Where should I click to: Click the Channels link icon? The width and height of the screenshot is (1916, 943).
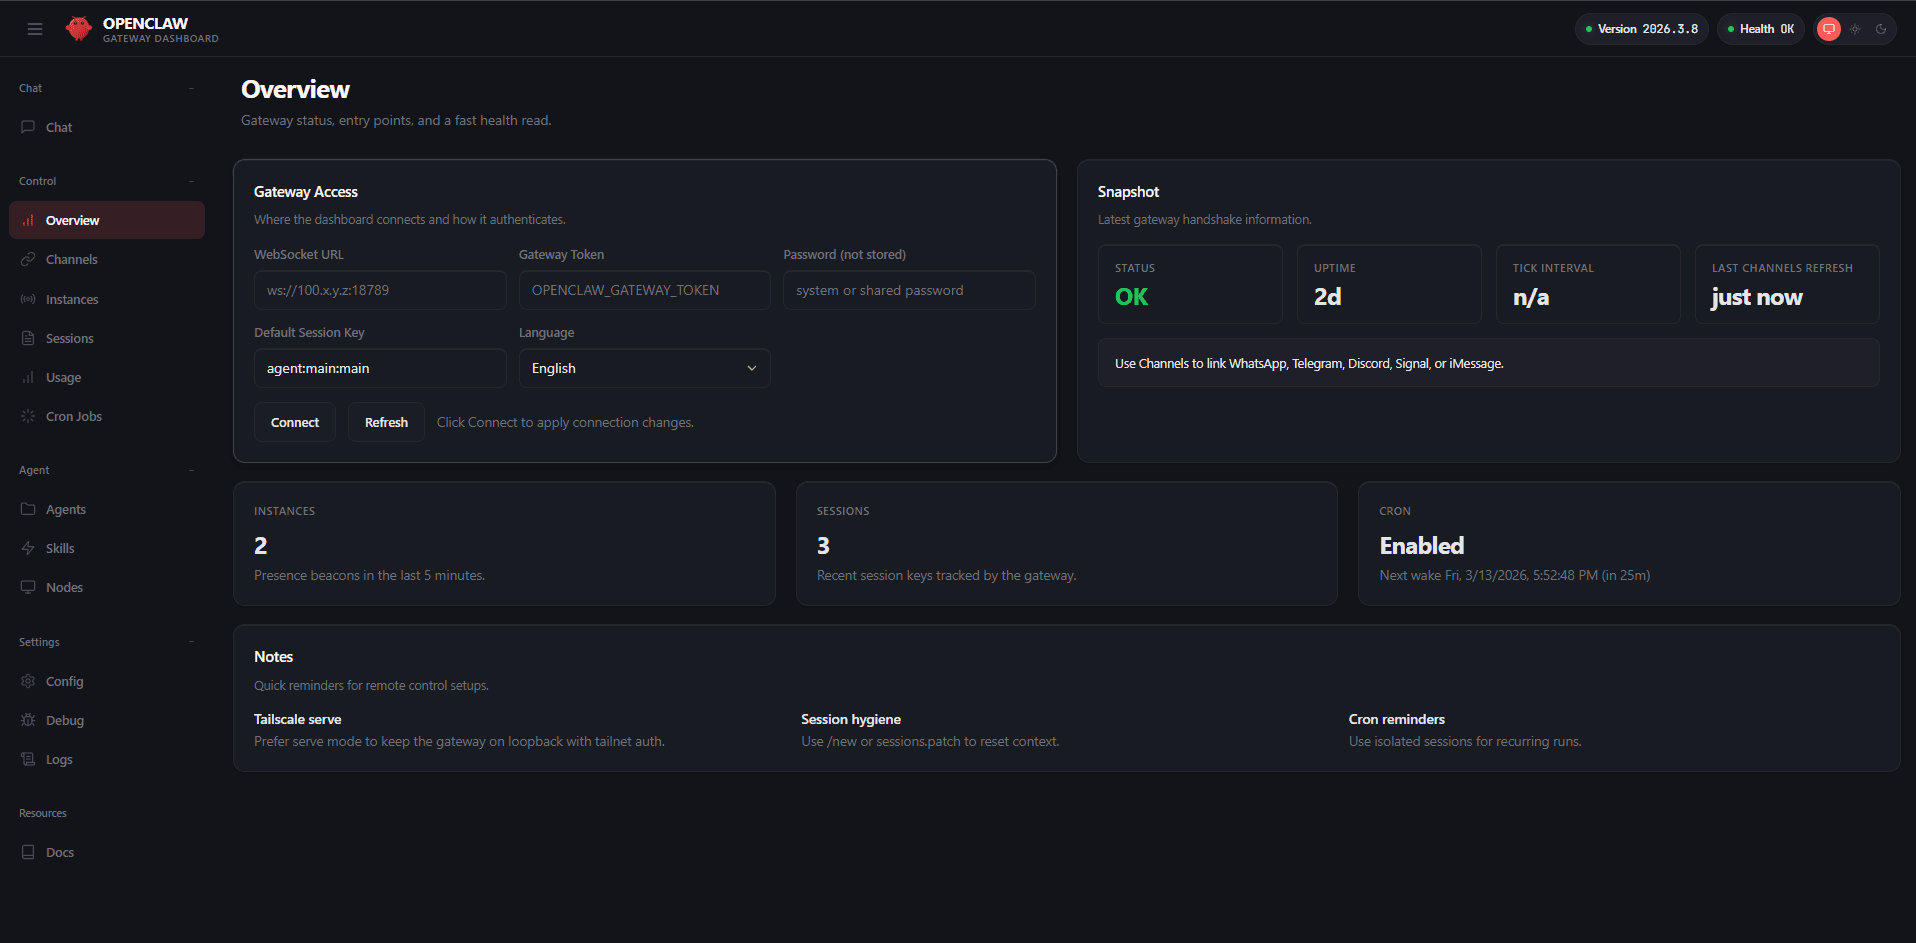tap(28, 259)
